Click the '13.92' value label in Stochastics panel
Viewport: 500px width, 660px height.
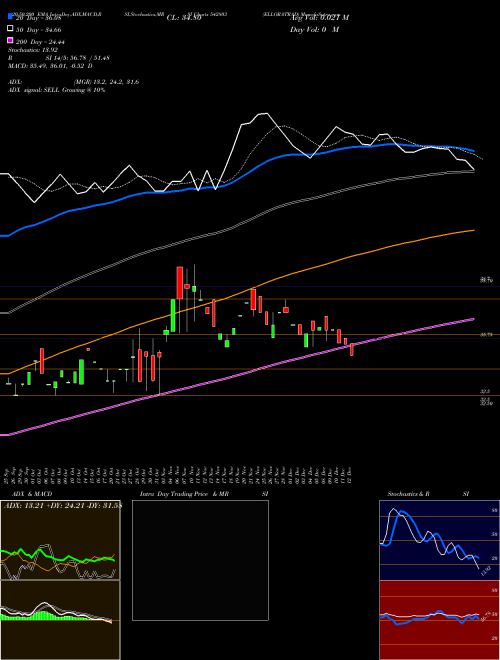485,572
